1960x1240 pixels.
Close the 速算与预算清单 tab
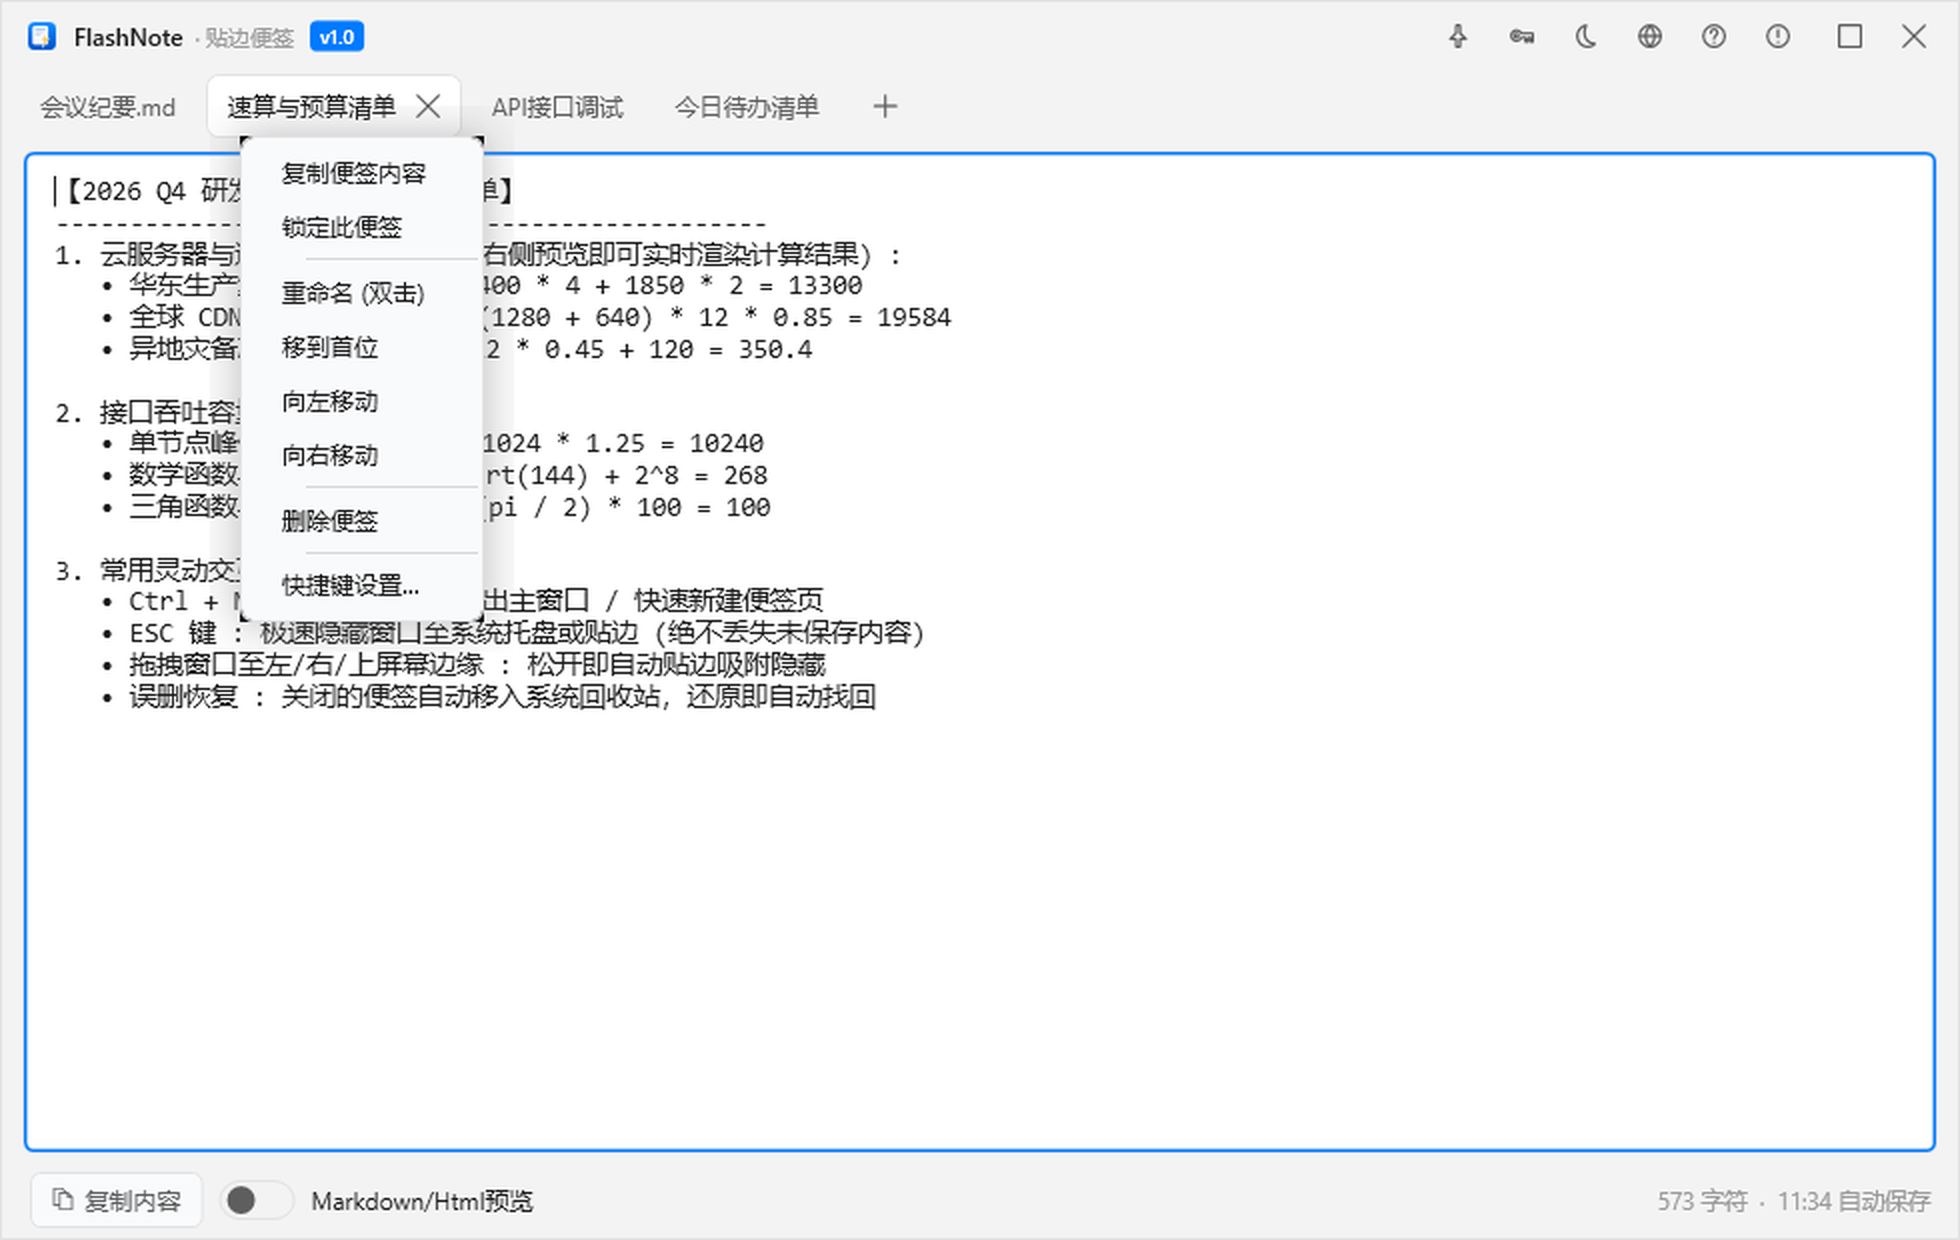428,106
